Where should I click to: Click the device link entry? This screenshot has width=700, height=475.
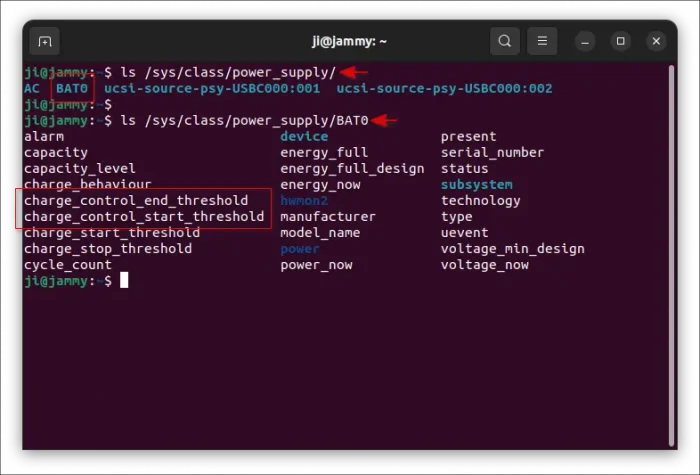click(x=304, y=136)
